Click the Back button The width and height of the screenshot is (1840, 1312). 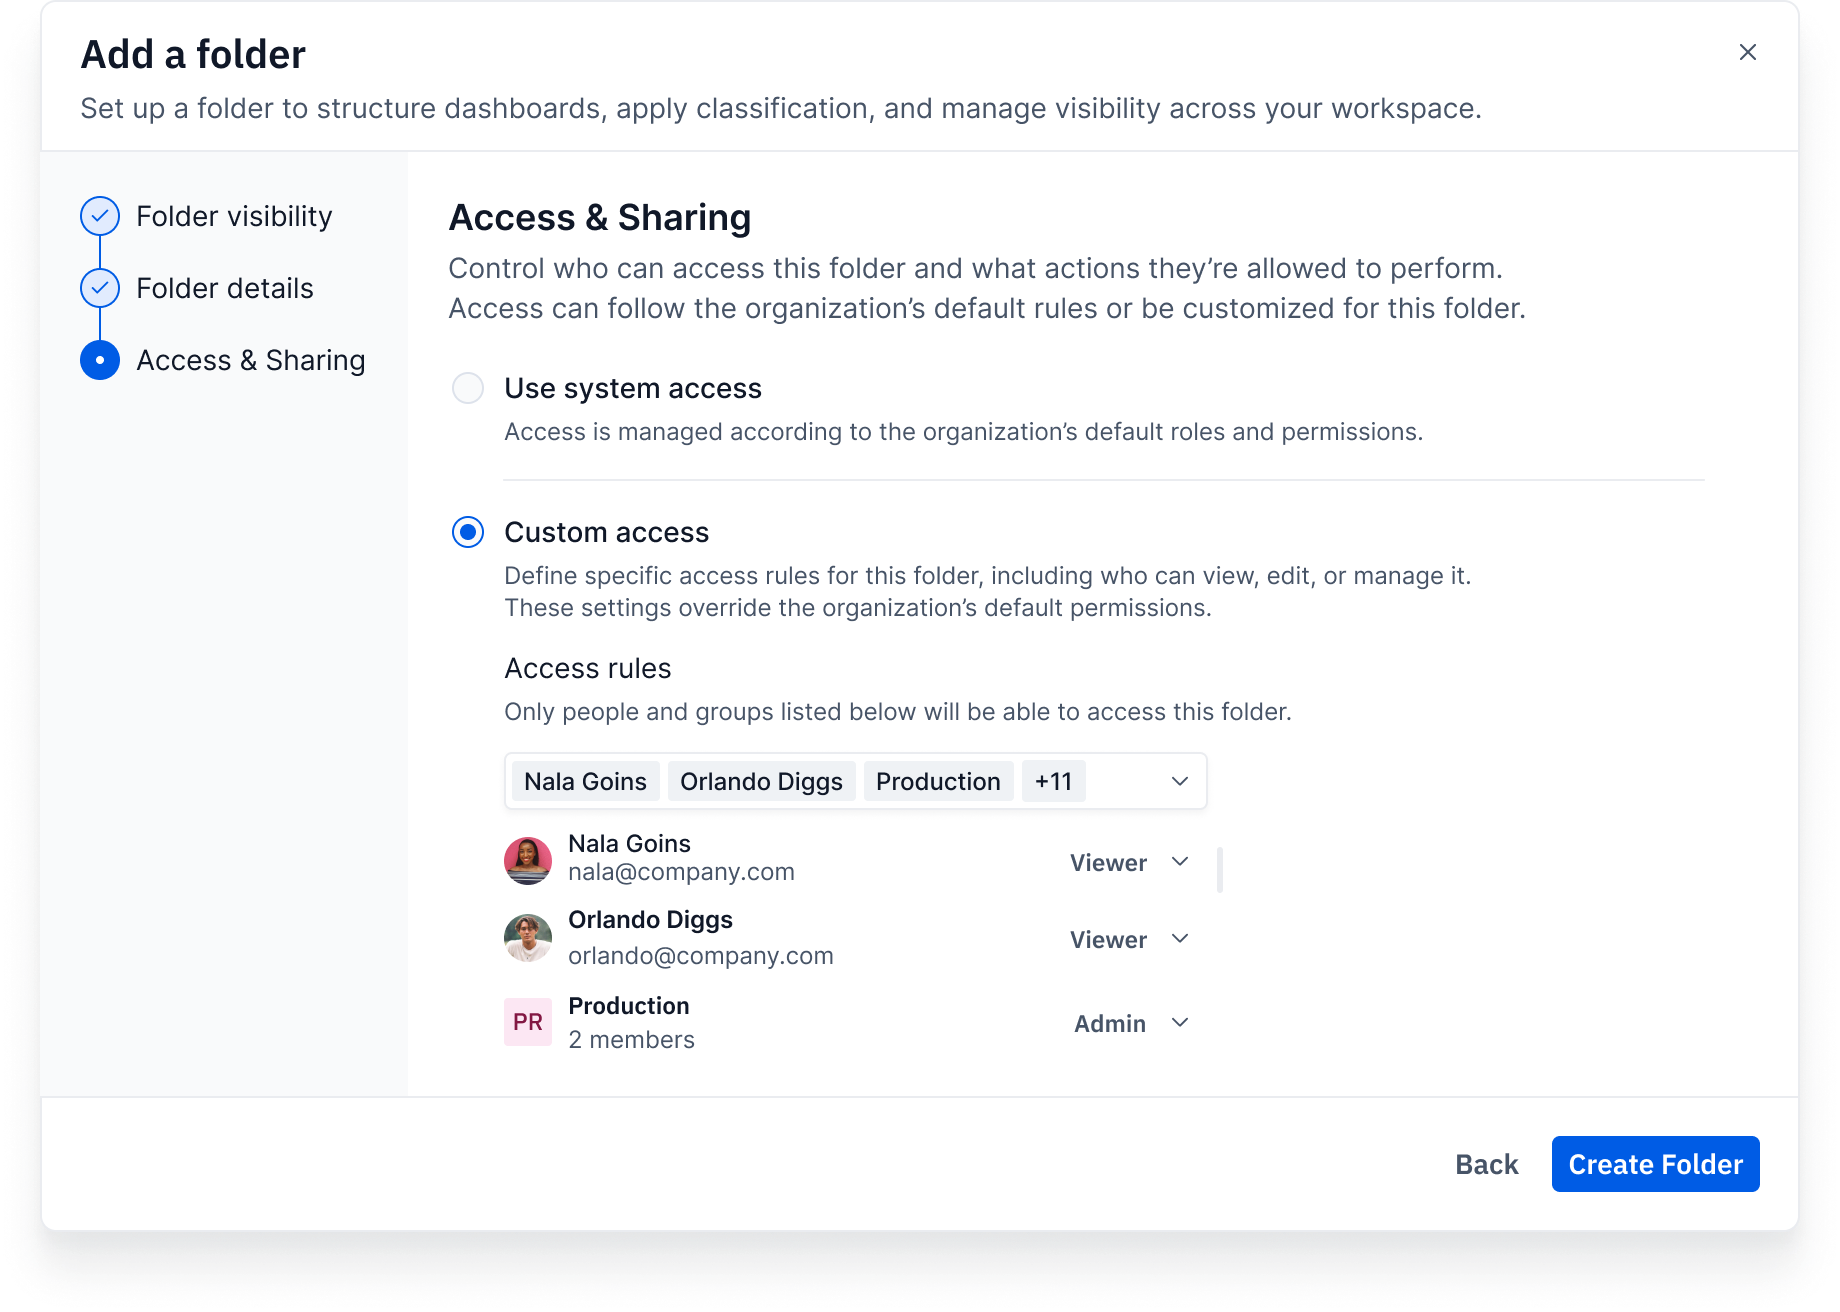click(1486, 1164)
